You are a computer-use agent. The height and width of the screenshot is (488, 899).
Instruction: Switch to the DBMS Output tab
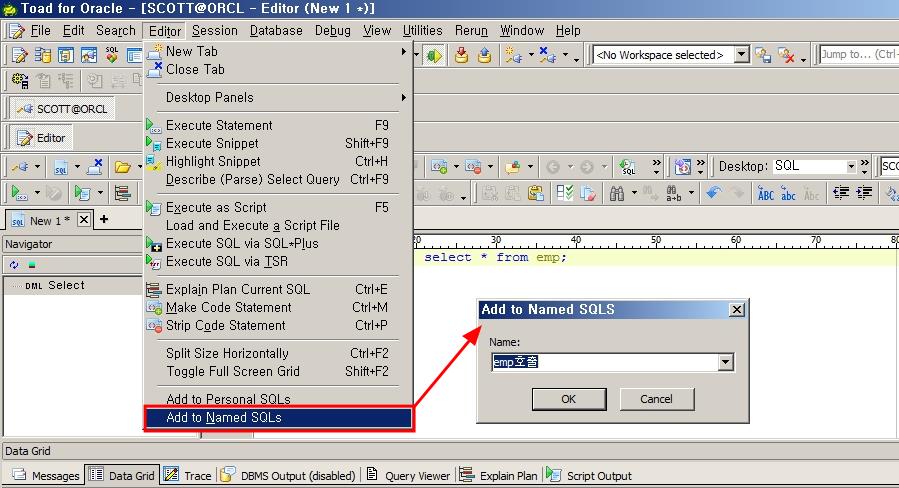point(288,476)
